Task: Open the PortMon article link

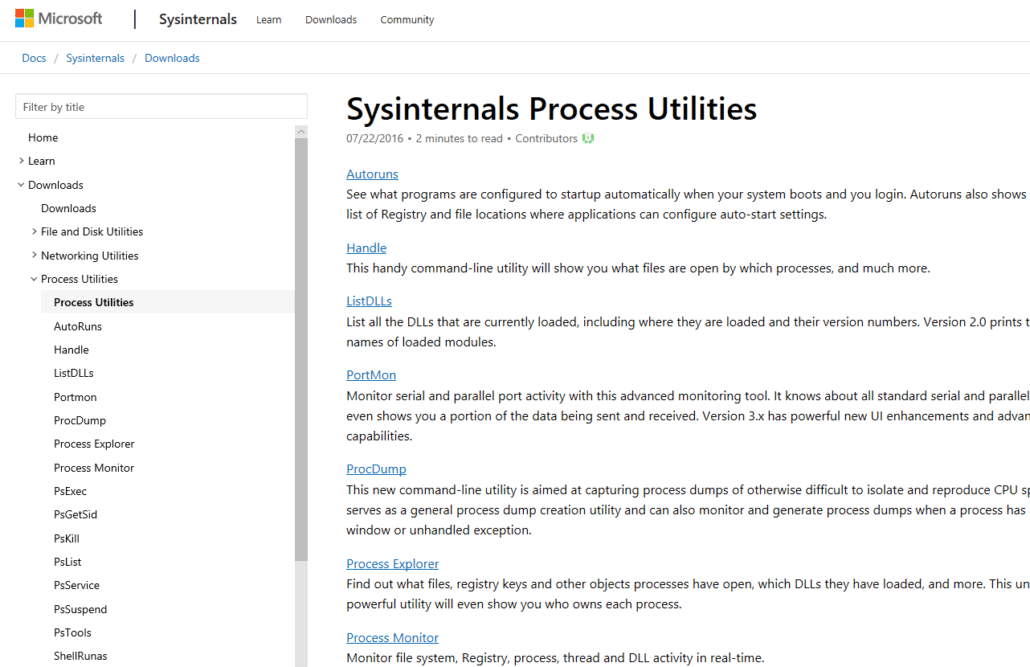Action: 371,375
